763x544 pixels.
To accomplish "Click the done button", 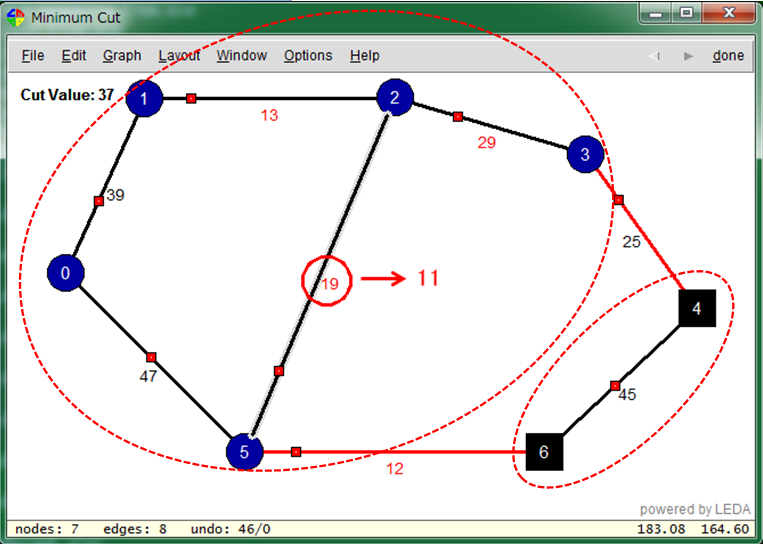I will click(728, 56).
